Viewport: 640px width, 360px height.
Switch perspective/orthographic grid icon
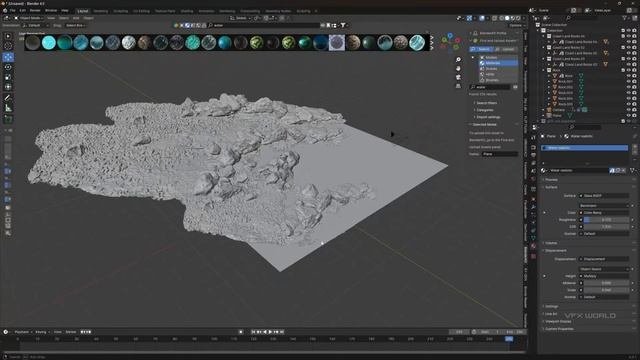tap(458, 86)
